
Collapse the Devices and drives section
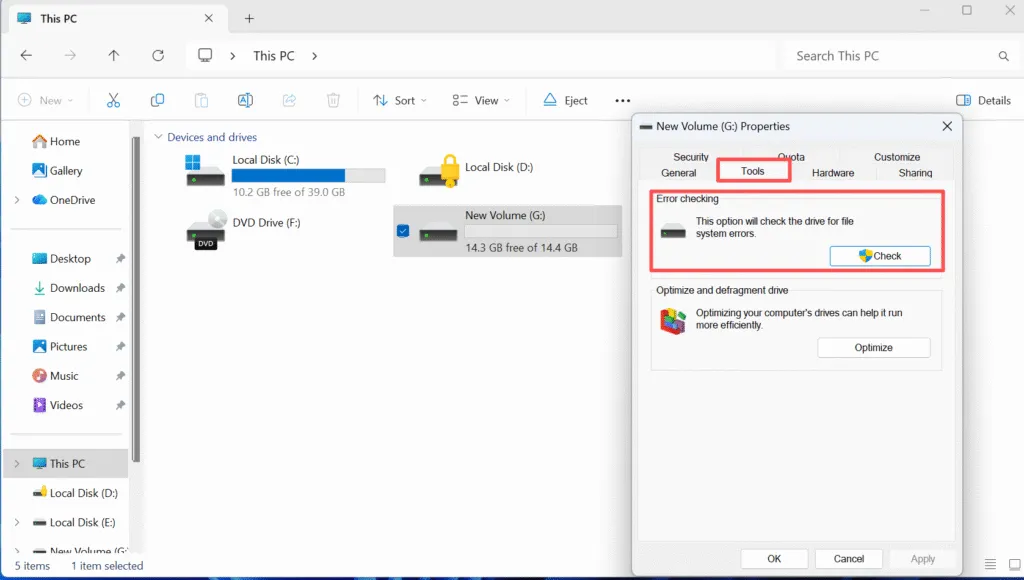(158, 136)
